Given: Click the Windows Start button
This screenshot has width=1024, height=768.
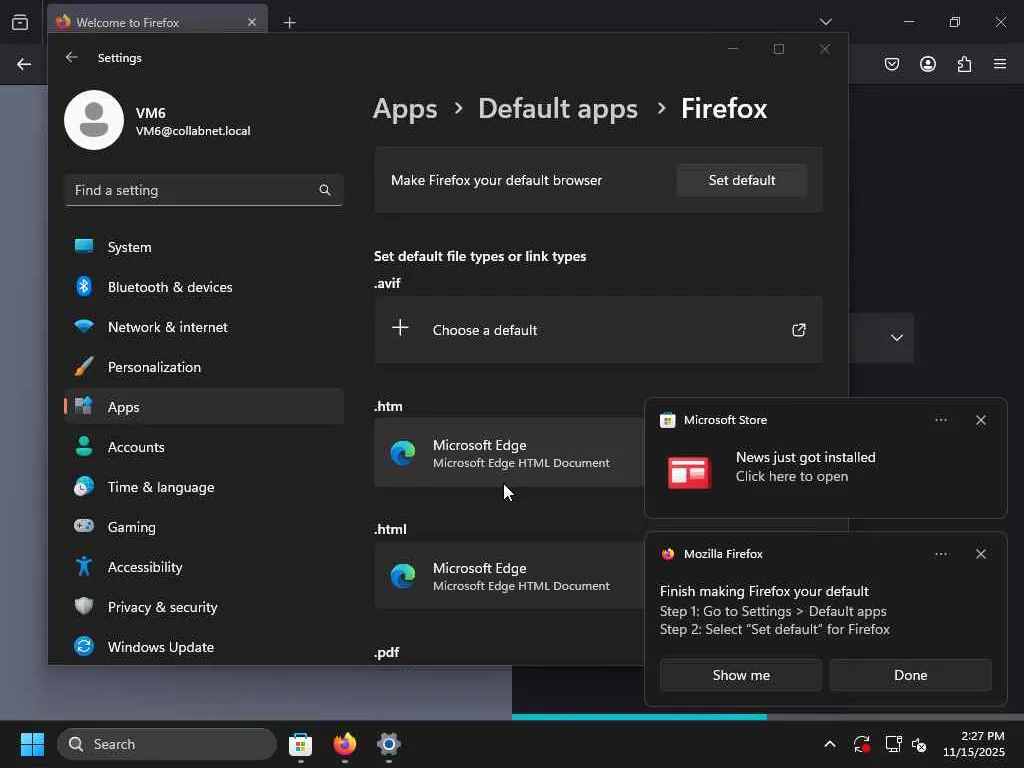Looking at the screenshot, I should (32, 744).
